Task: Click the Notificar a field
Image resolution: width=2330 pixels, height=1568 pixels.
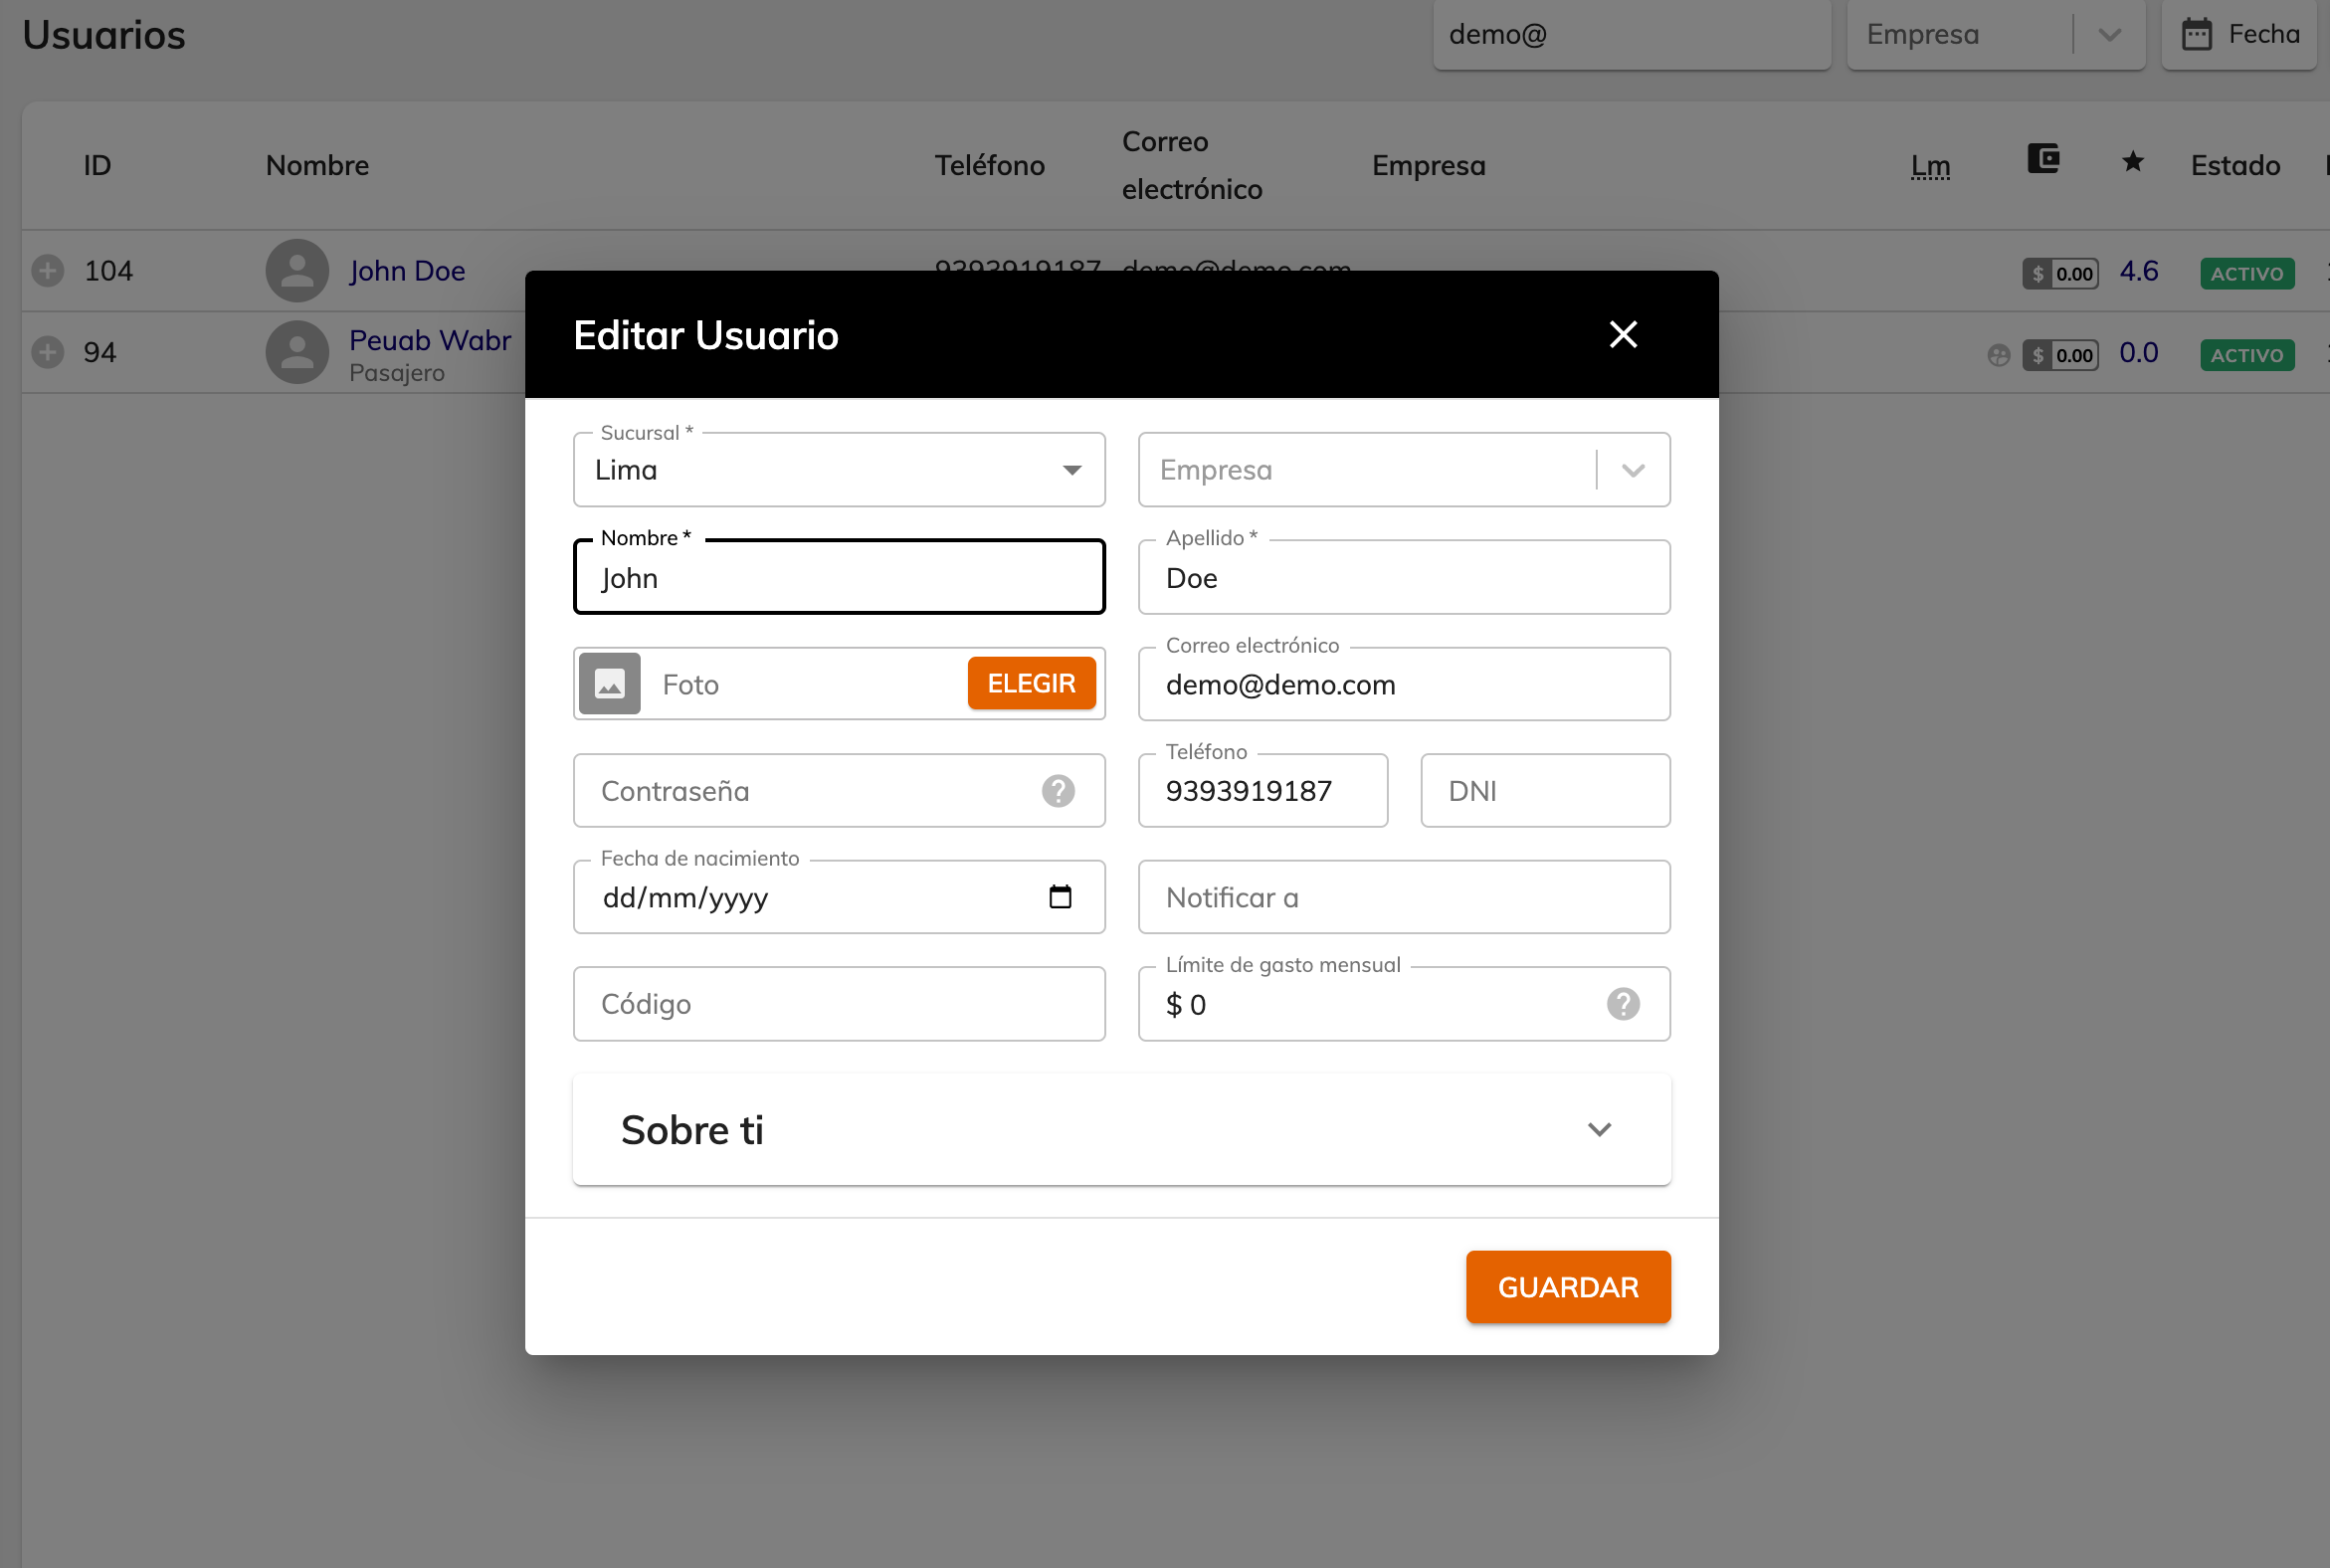Action: coord(1403,897)
